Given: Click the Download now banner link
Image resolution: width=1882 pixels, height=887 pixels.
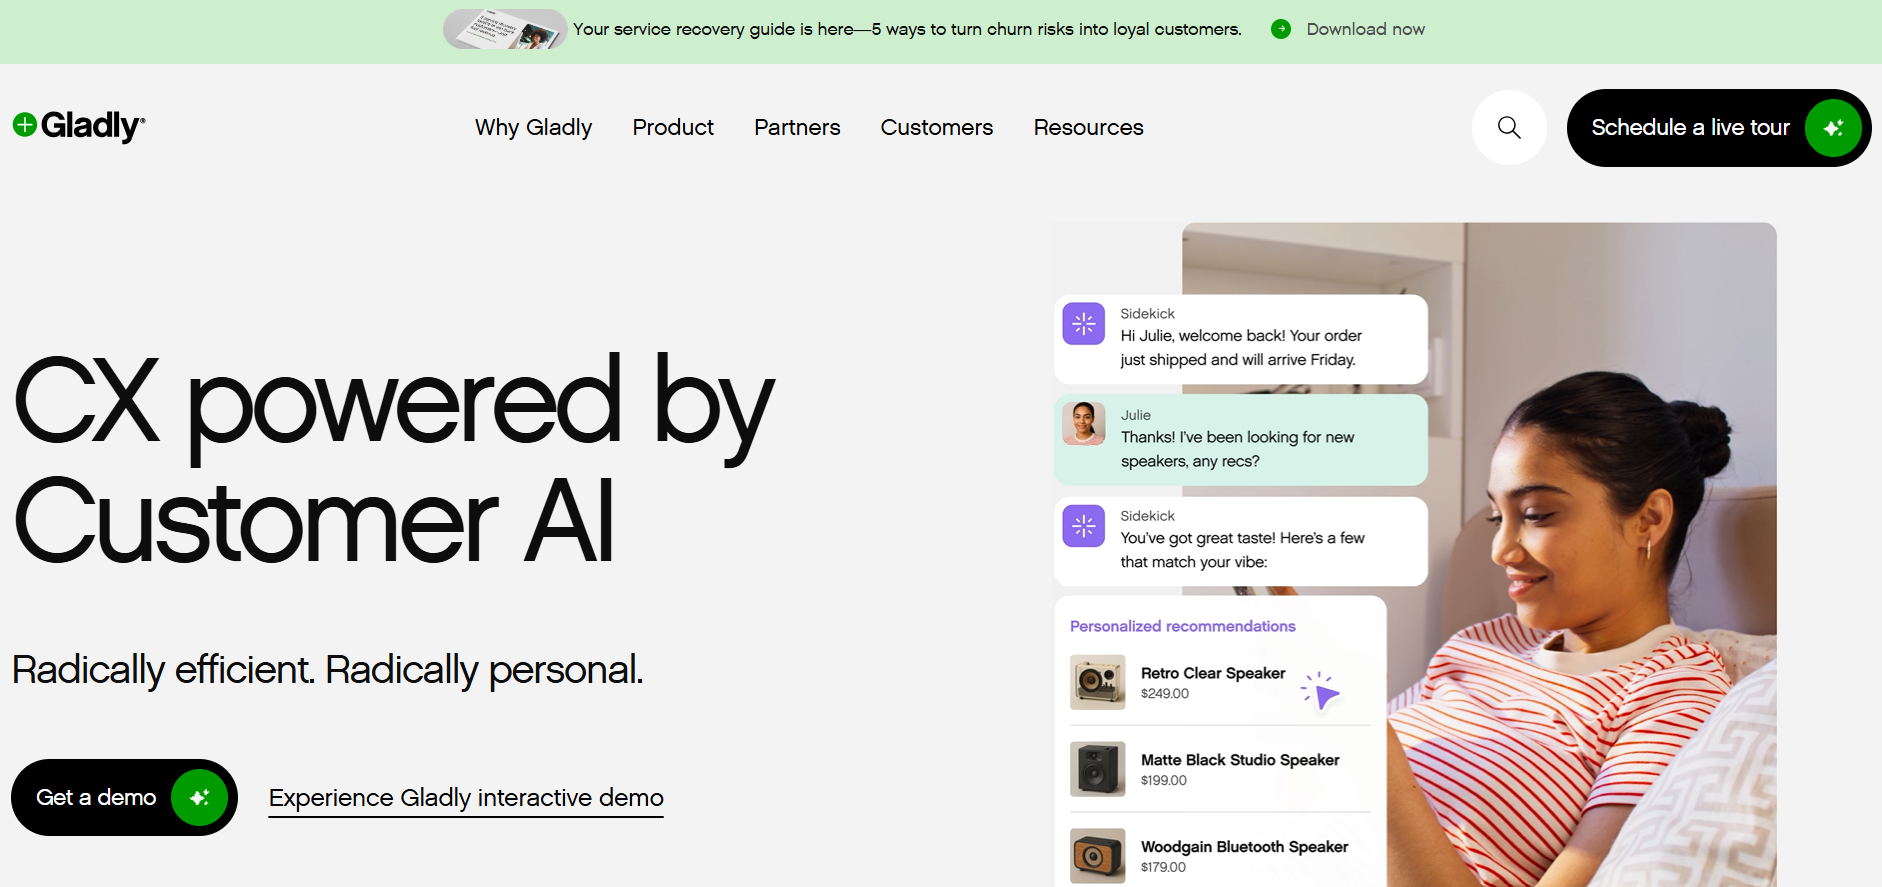Looking at the screenshot, I should [1365, 30].
